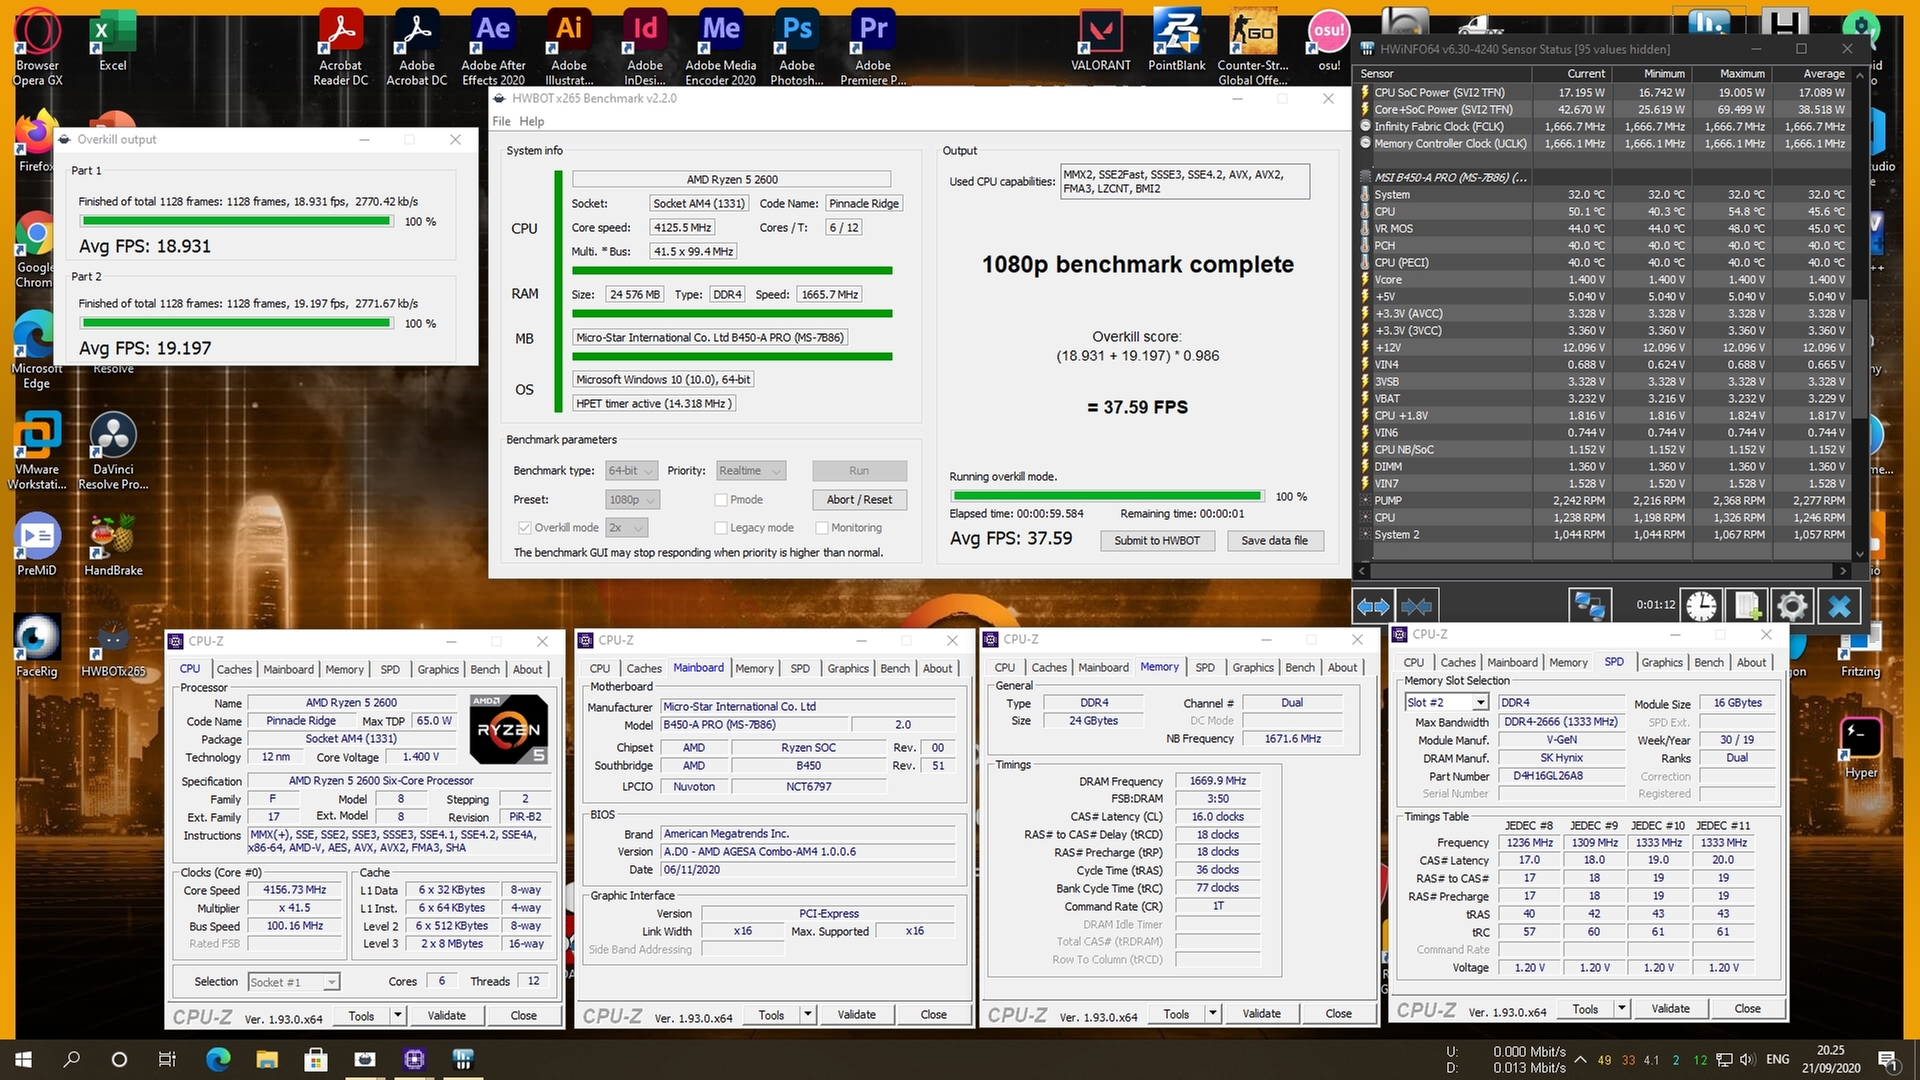Click Validate in the CPU-Z Memory window

coord(1261,1014)
